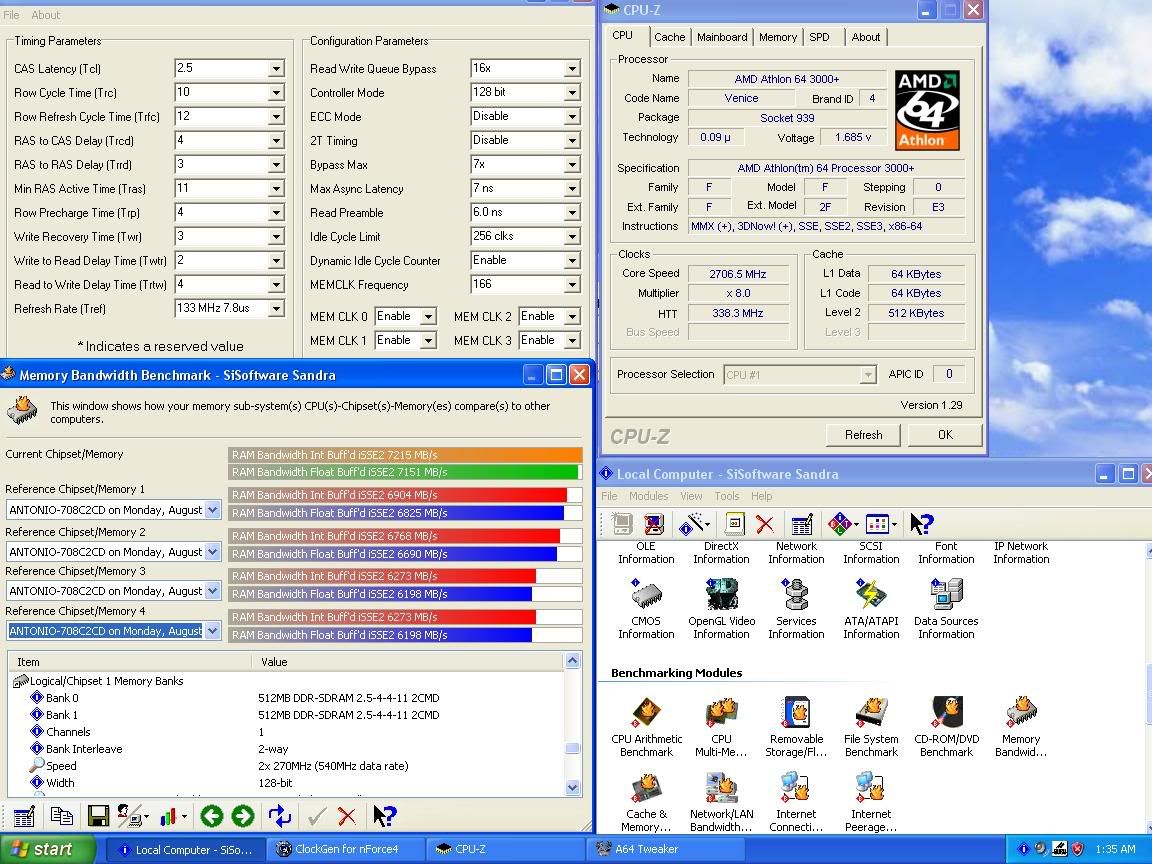The height and width of the screenshot is (864, 1152).
Task: Click OK to close CPU-Z
Action: coord(944,434)
